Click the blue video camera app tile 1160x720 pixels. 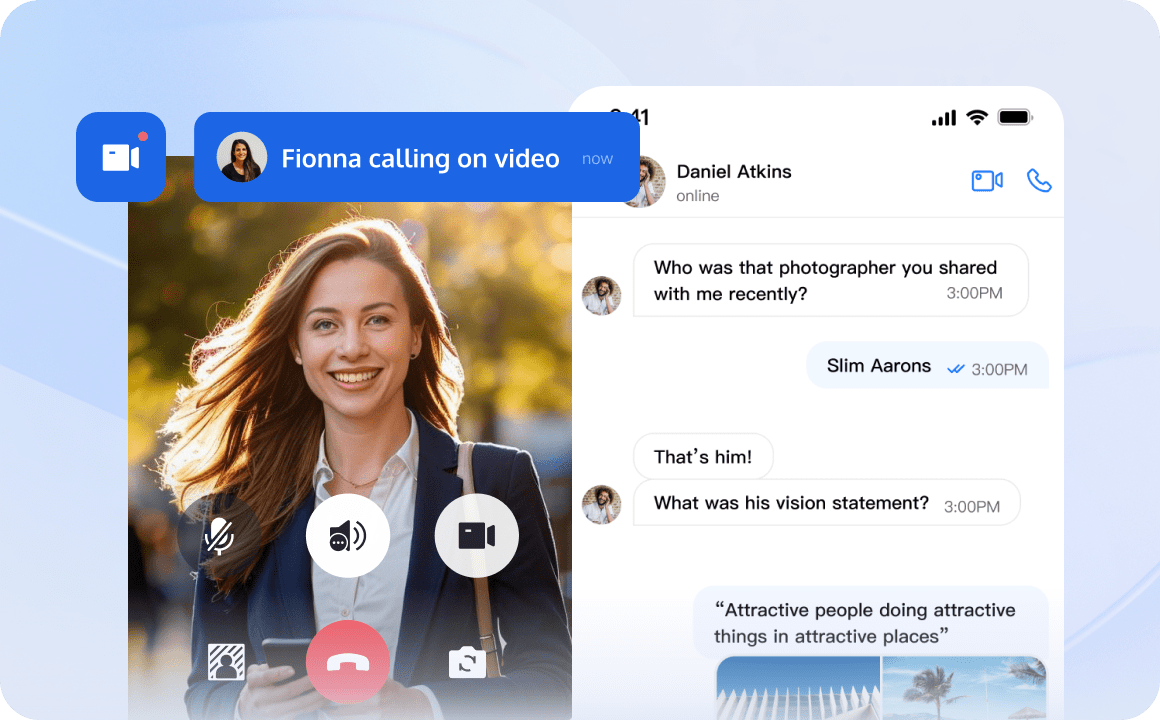coord(121,157)
